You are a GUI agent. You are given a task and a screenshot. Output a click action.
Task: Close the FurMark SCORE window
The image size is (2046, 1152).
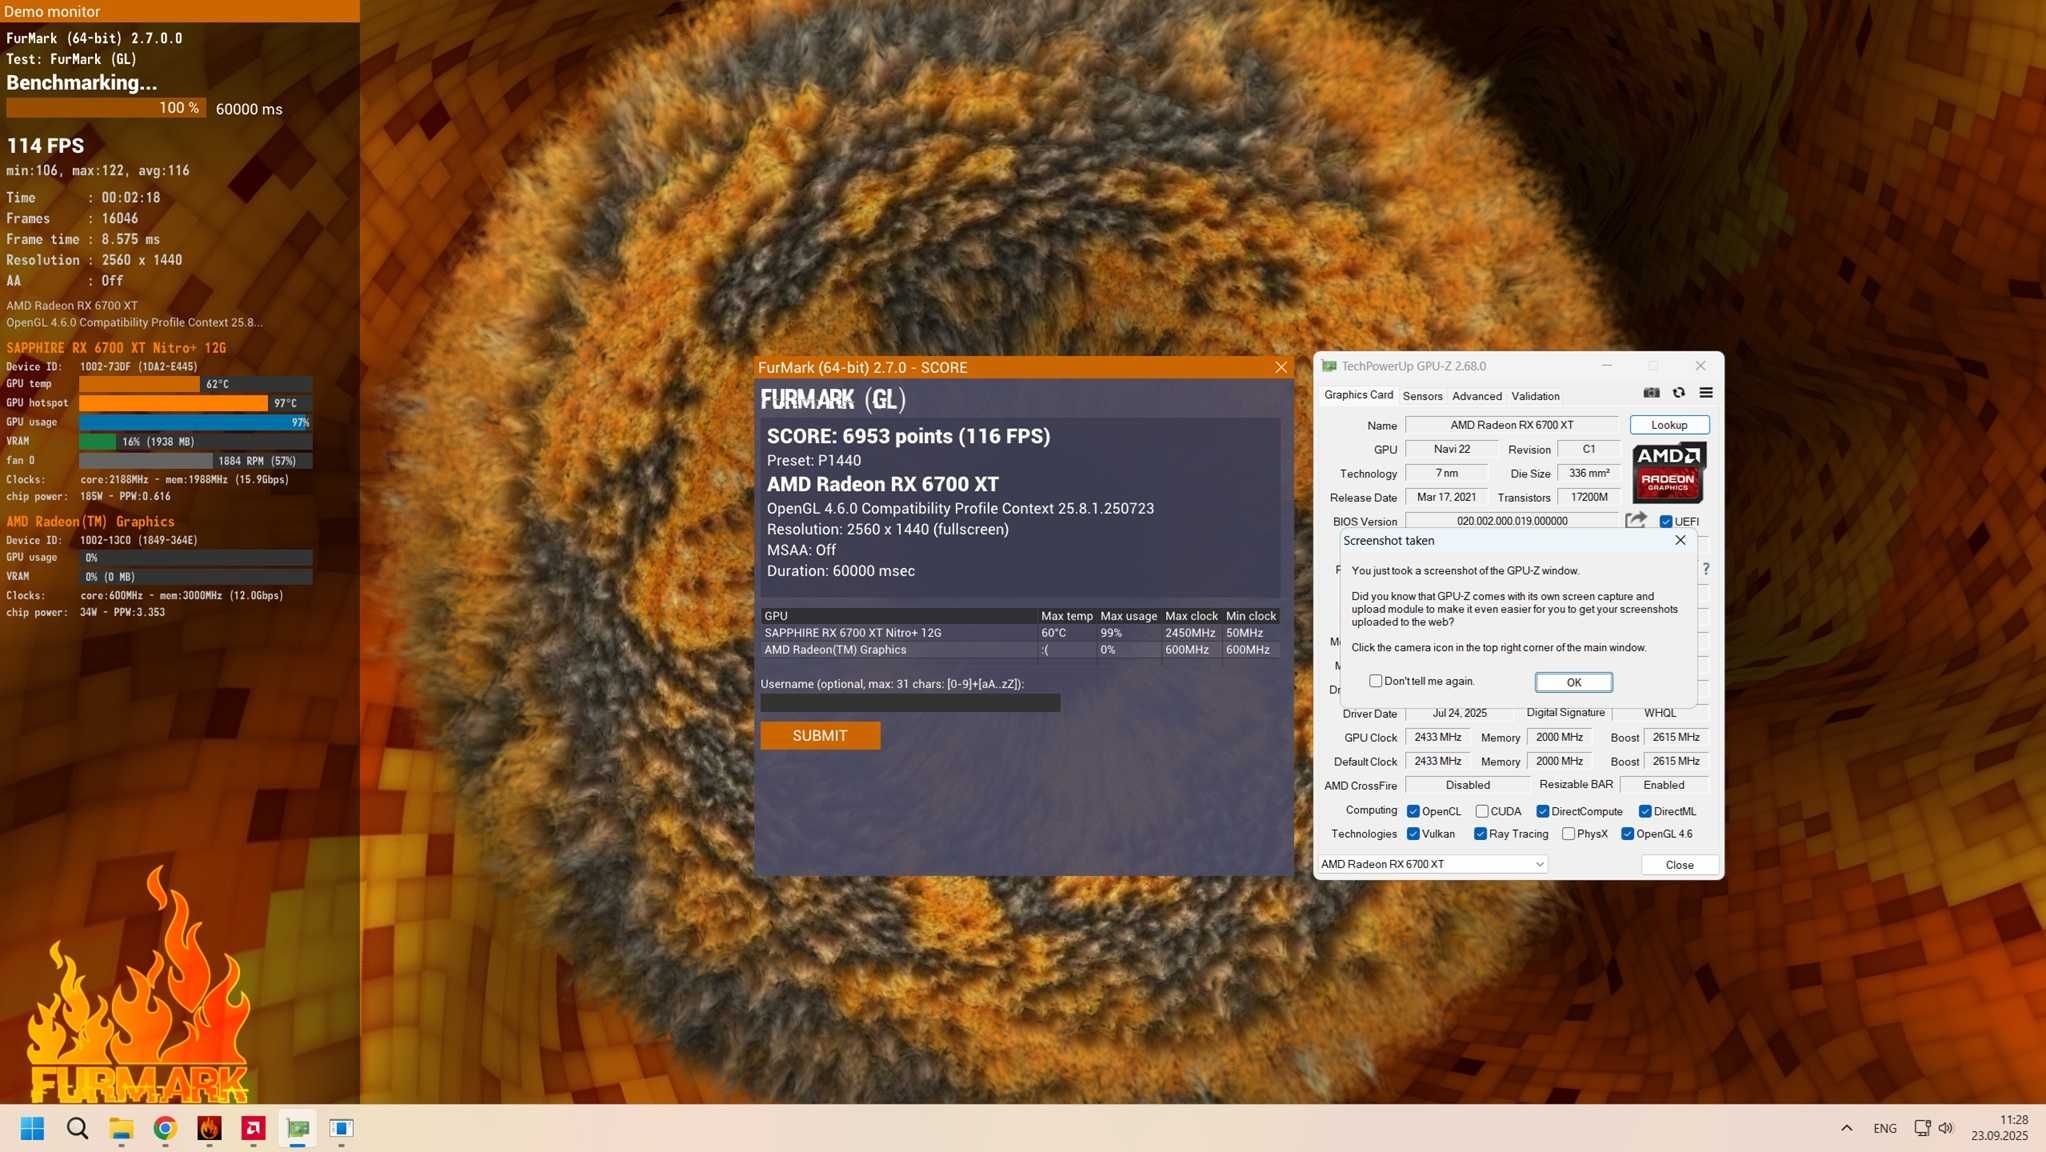coord(1281,367)
